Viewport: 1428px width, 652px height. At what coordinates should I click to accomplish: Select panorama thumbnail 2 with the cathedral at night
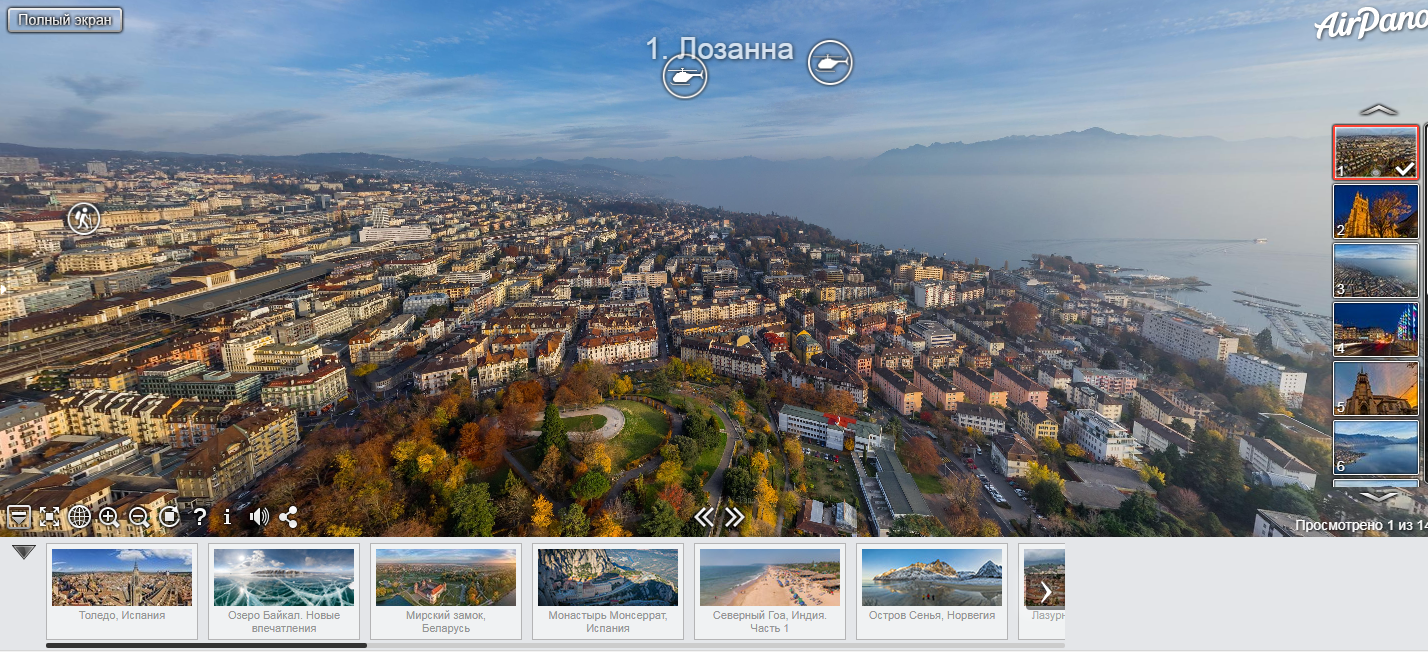coord(1376,211)
